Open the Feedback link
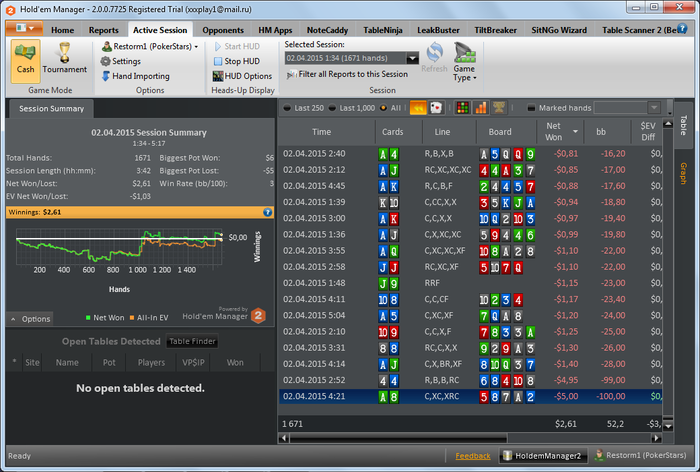The image size is (700, 472). tap(473, 456)
